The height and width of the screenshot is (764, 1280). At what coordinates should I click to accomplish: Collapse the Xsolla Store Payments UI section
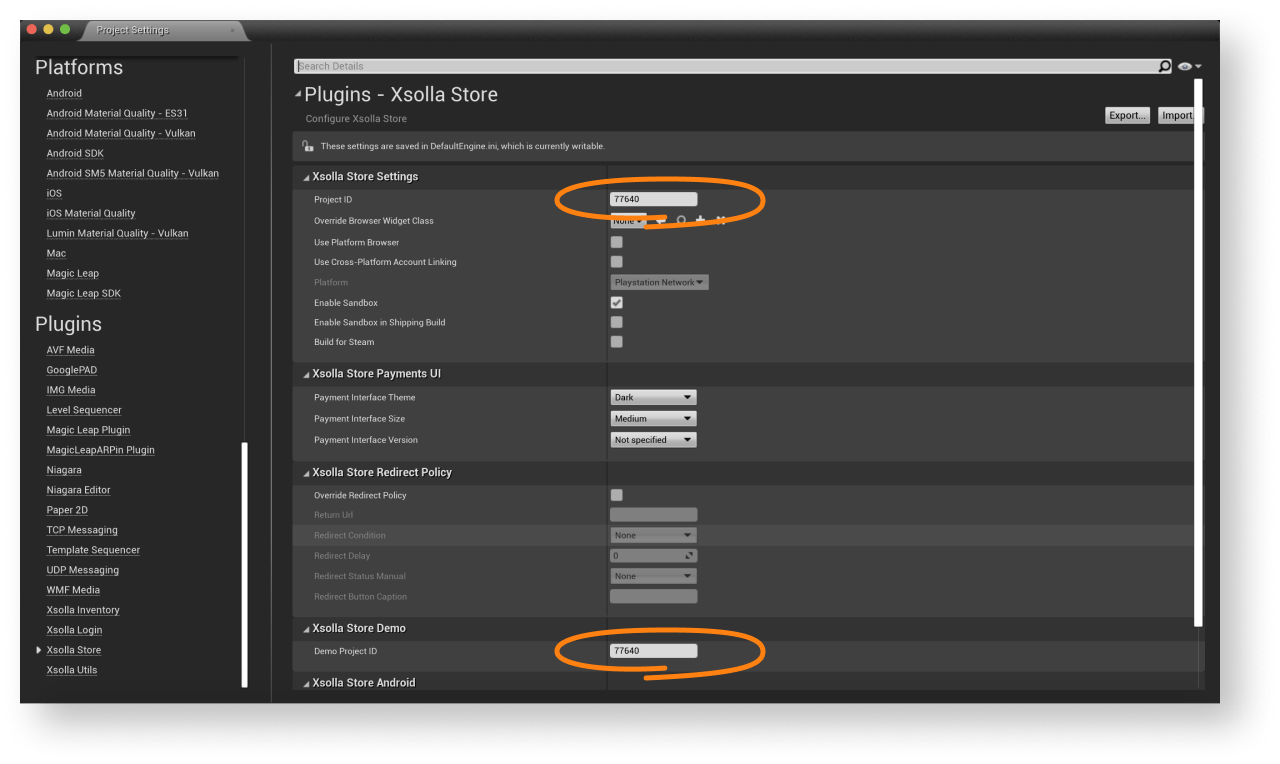(x=307, y=374)
